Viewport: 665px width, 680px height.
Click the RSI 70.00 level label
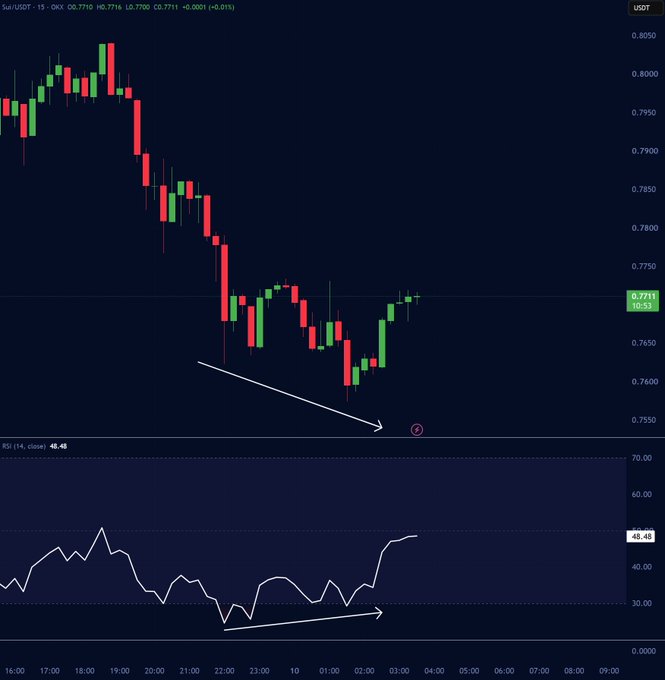[x=642, y=458]
